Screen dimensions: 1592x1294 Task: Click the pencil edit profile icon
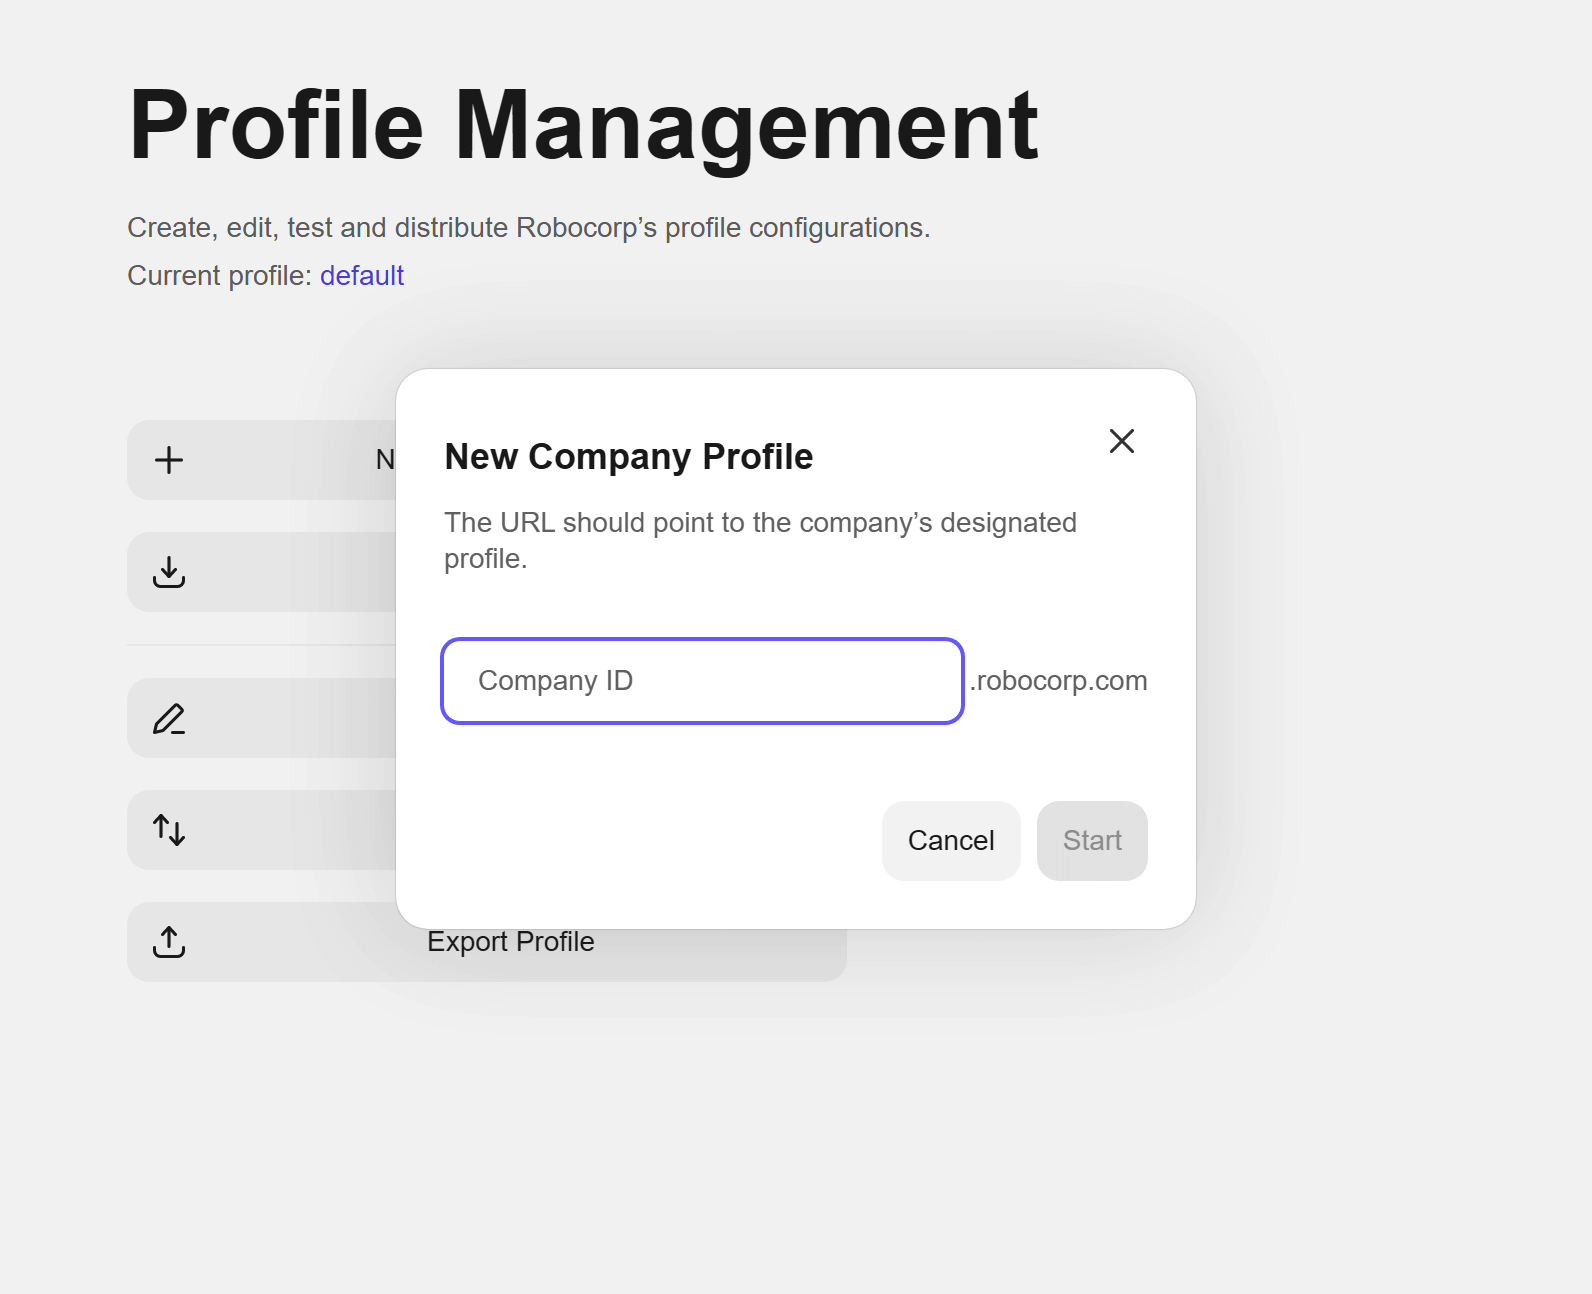(169, 719)
